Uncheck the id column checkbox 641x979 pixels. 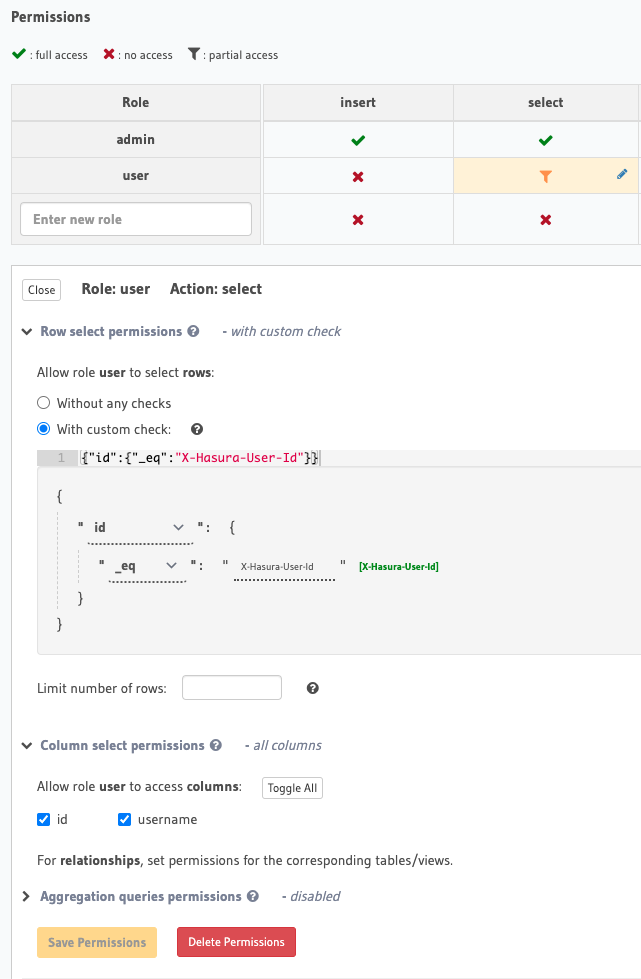coord(43,820)
